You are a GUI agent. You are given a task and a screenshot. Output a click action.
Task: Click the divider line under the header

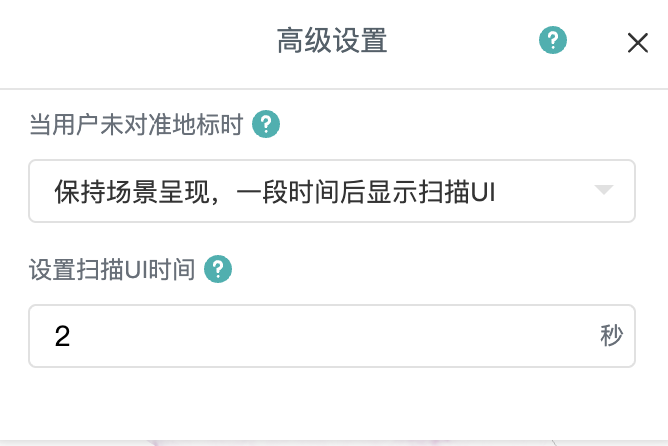click(x=332, y=89)
